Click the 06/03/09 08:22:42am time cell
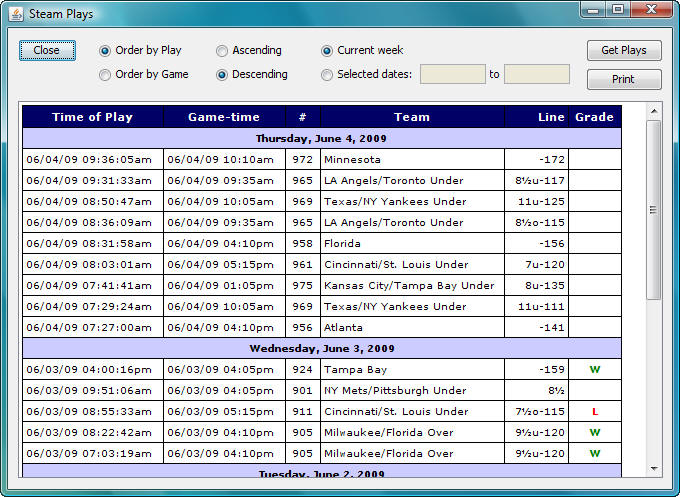 tap(93, 432)
